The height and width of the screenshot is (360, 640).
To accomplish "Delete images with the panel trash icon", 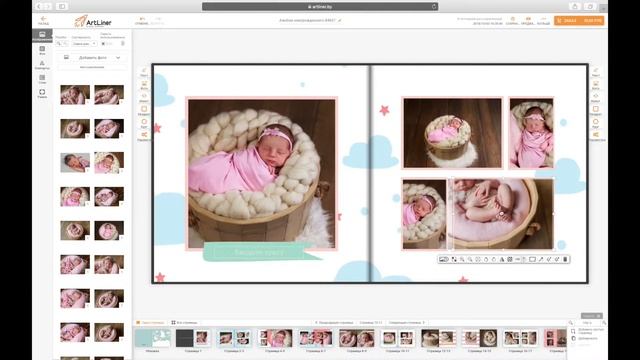I will [x=123, y=43].
